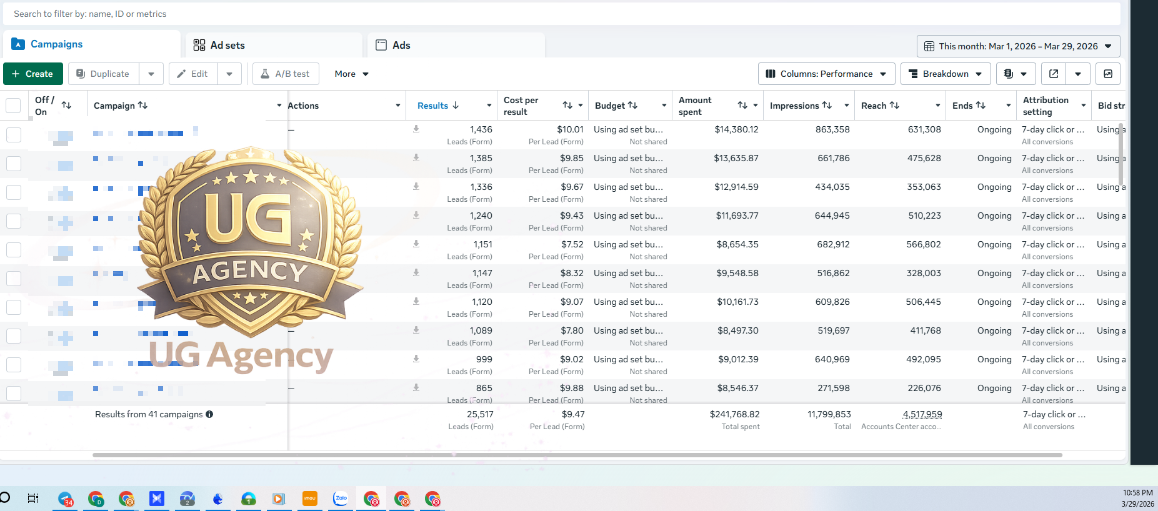
Task: Open the orange imou app in taskbar
Action: coord(310,498)
